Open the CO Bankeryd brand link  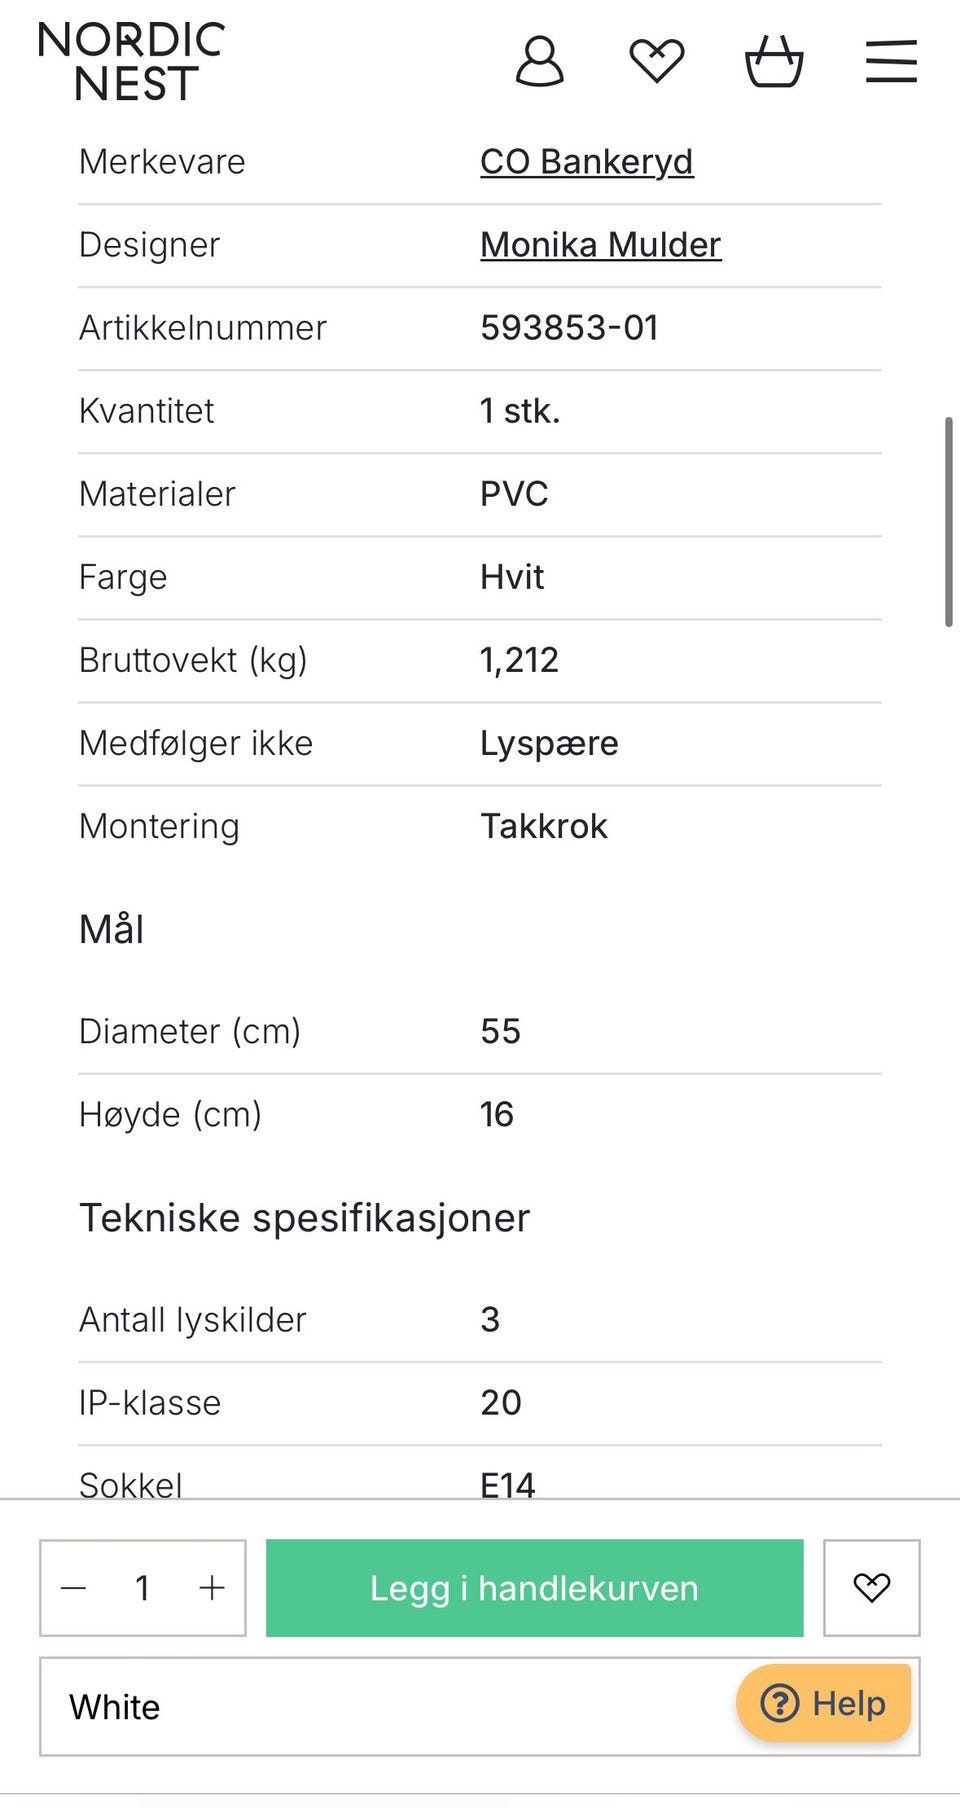coord(587,162)
